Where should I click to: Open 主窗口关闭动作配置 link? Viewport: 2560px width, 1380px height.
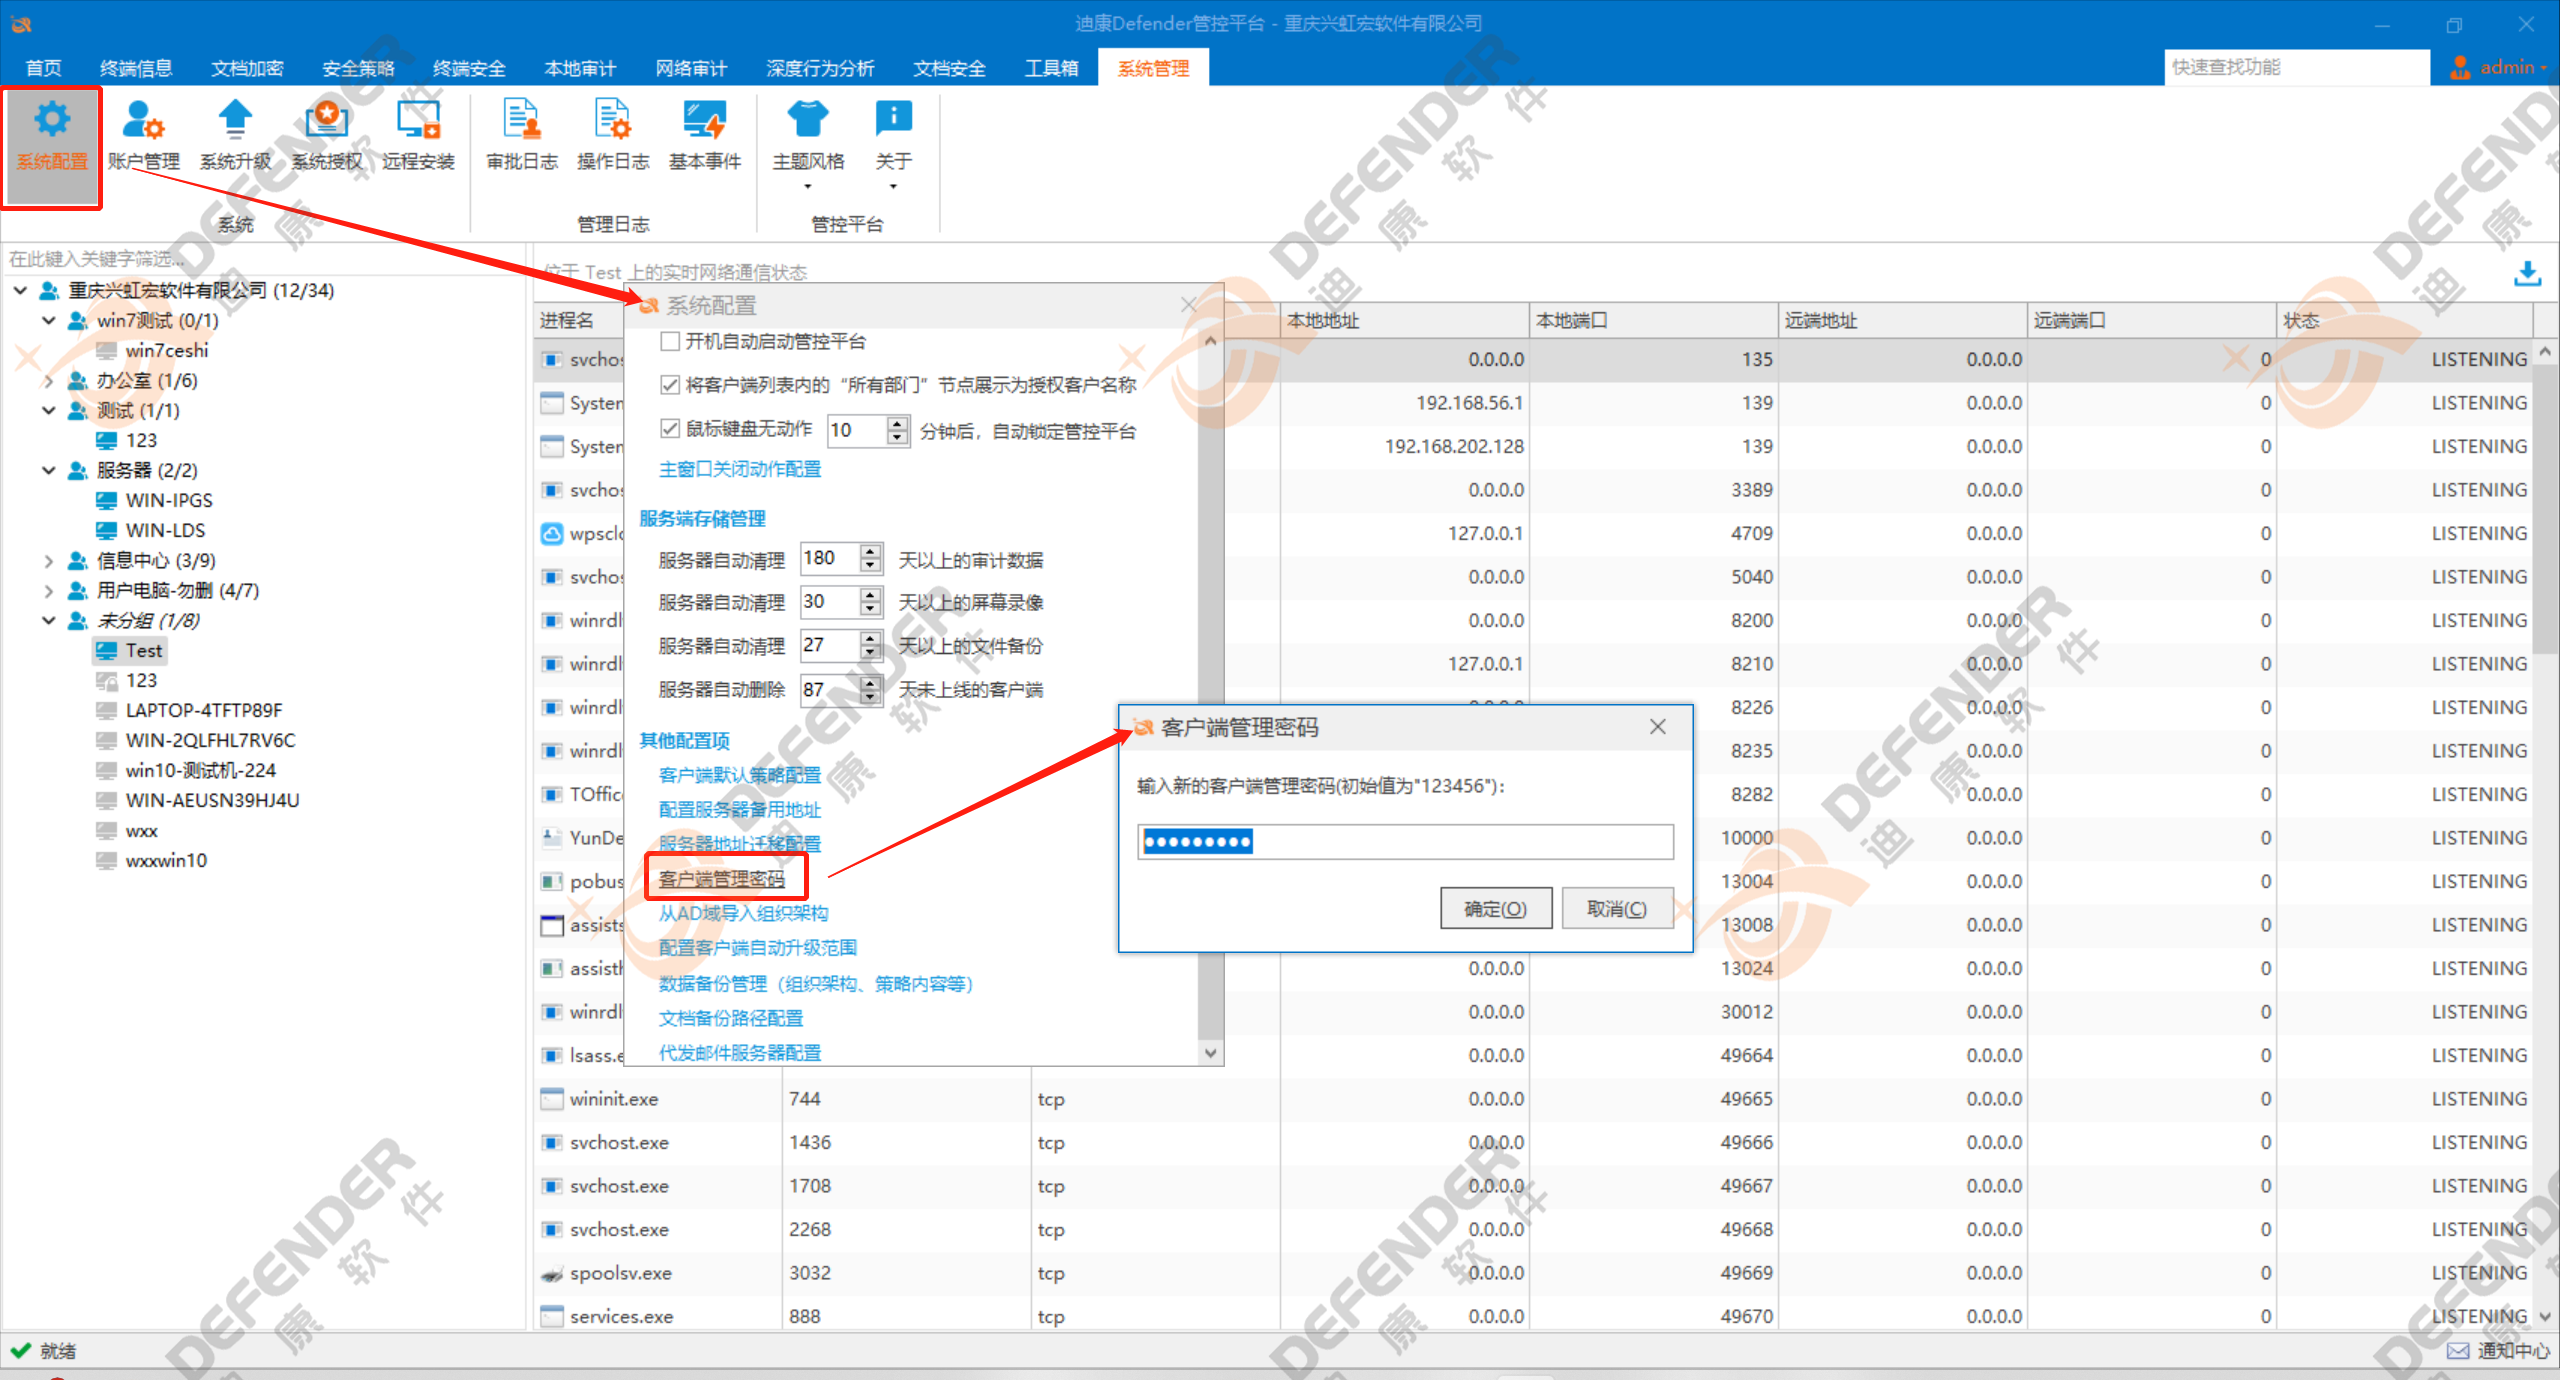coord(740,469)
